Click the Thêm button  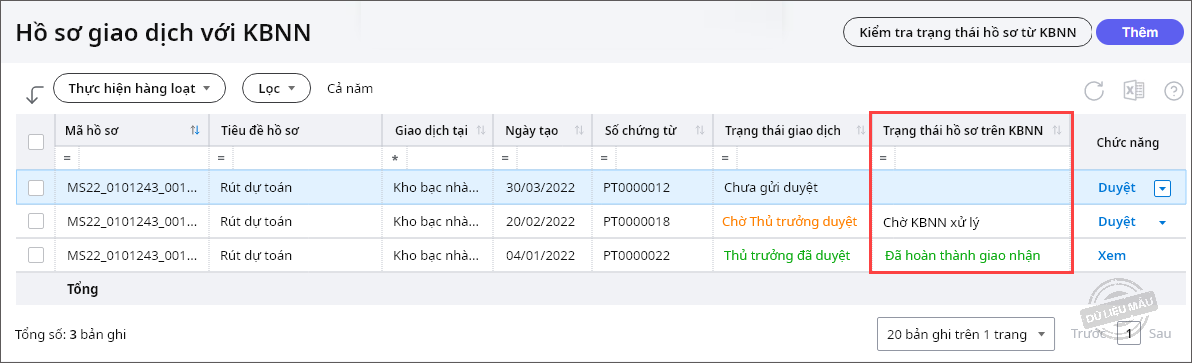tap(1140, 33)
